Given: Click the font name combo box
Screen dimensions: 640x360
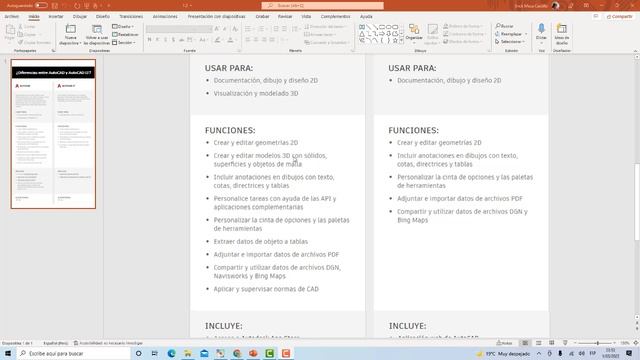Looking at the screenshot, I should 179,29.
